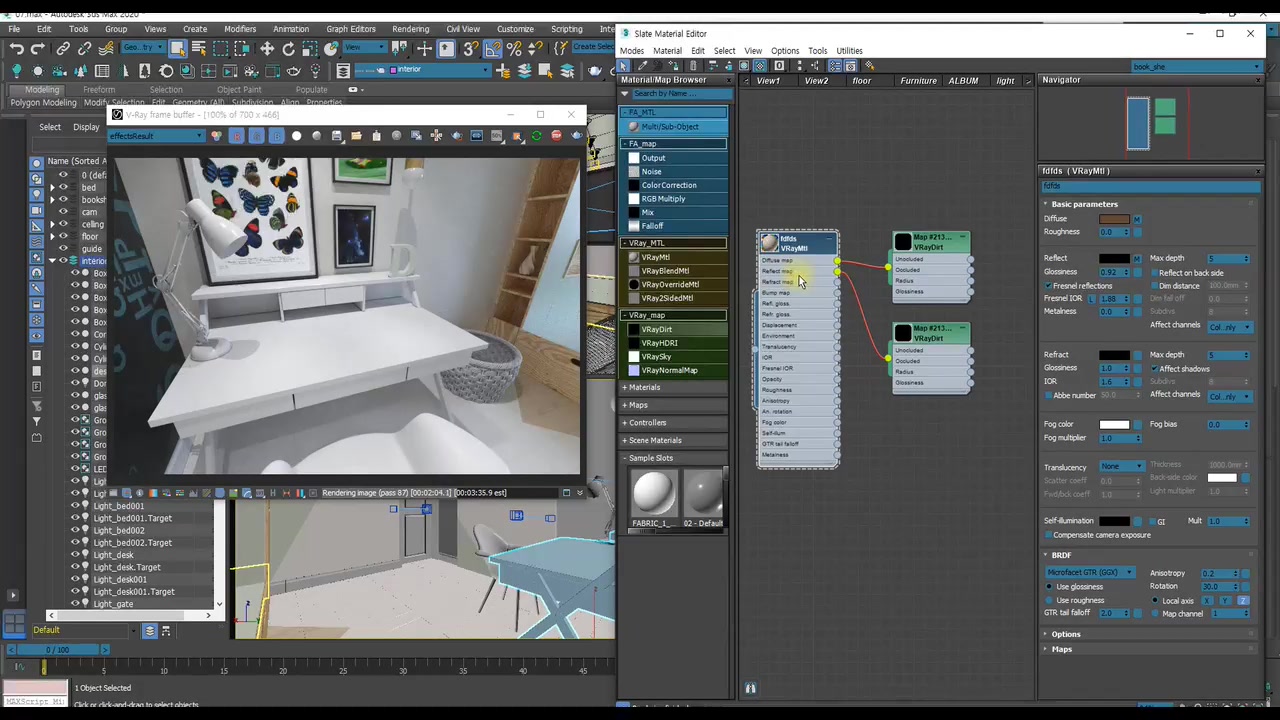The width and height of the screenshot is (1280, 720).
Task: Click the Link objects chain icon
Action: click(63, 49)
